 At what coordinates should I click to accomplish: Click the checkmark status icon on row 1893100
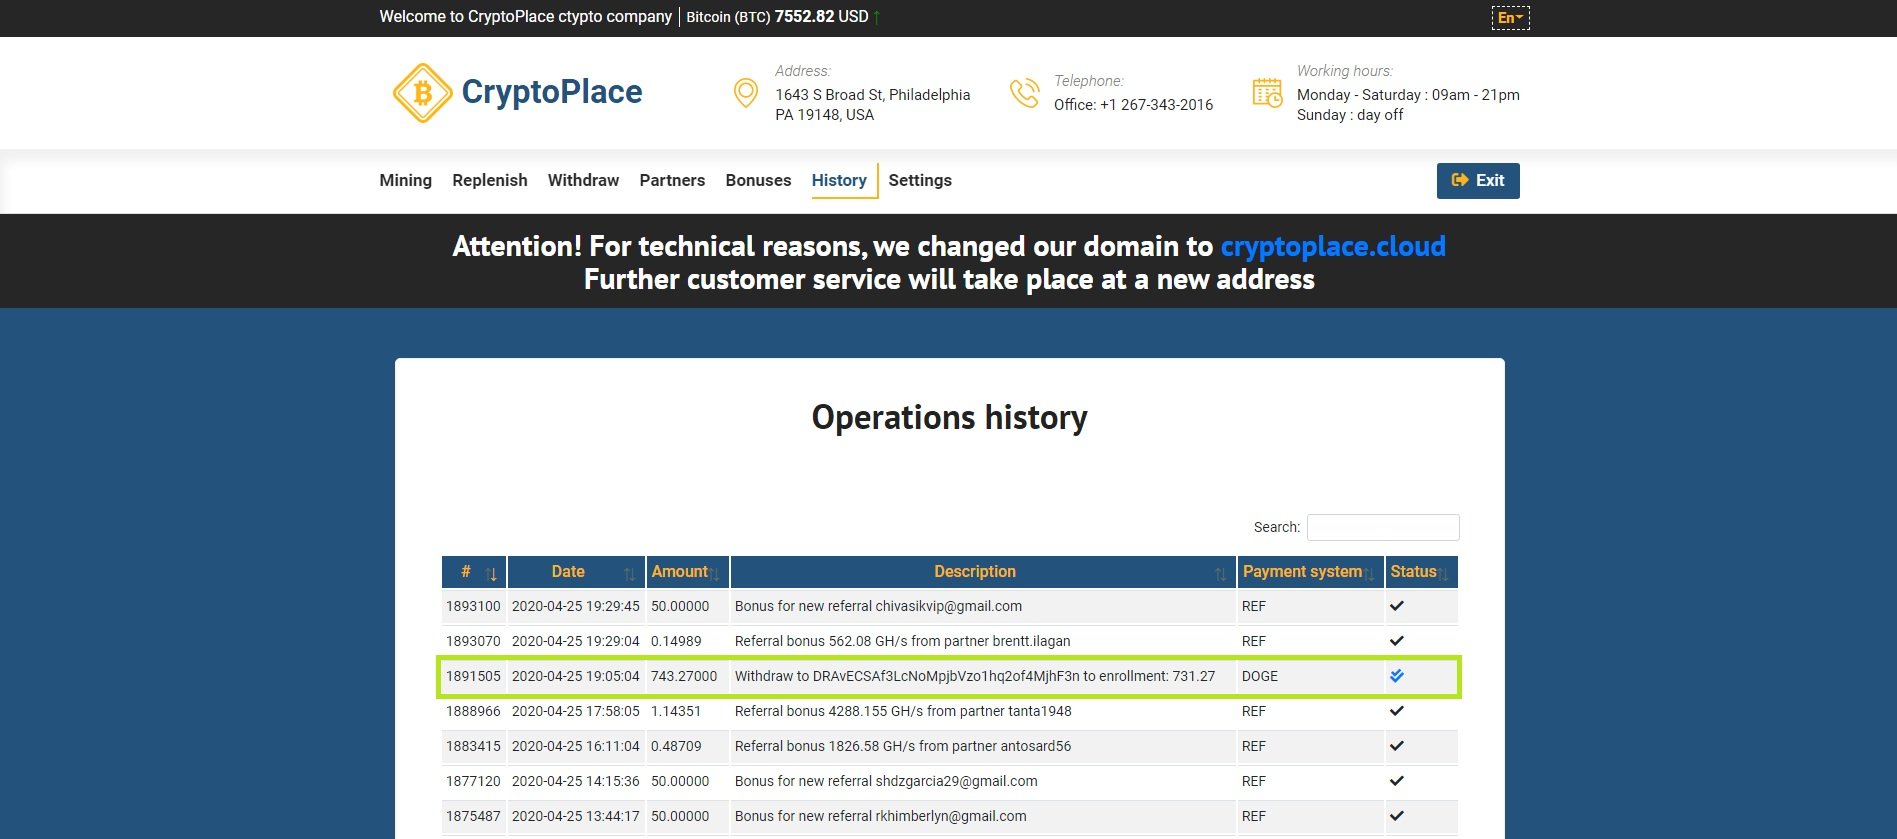[x=1397, y=606]
